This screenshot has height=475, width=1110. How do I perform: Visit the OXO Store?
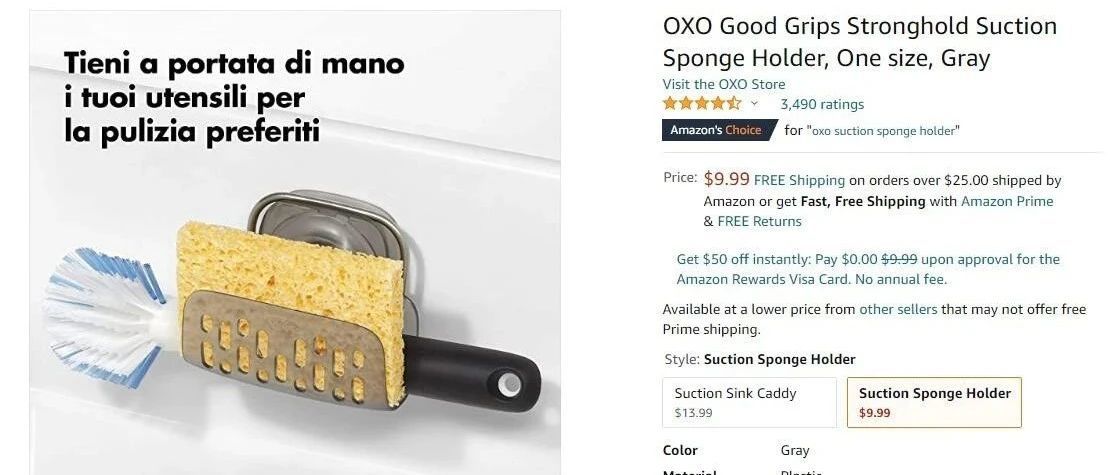[724, 84]
